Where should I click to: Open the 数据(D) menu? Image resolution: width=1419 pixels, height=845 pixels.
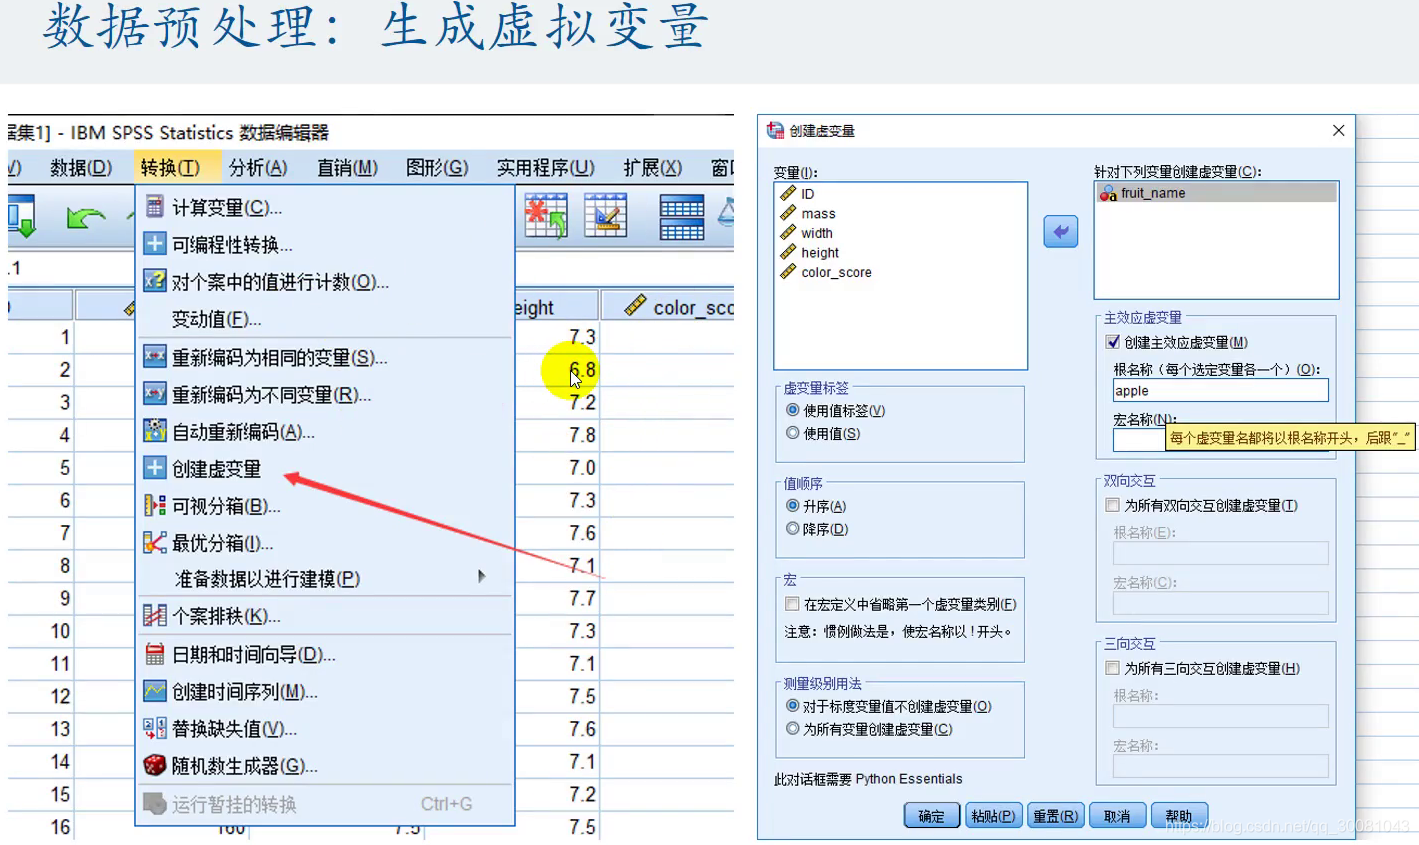click(x=81, y=167)
